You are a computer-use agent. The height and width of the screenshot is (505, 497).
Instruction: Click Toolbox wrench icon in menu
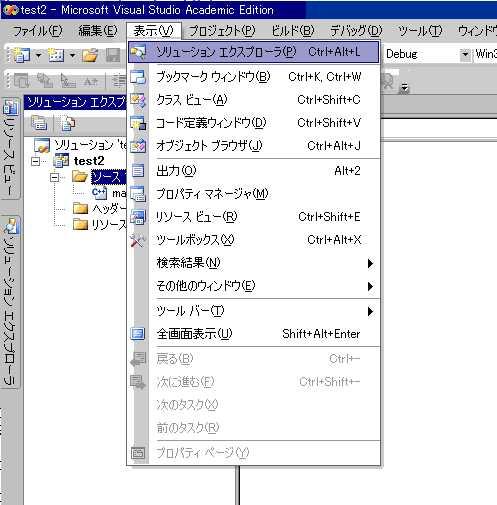pos(137,240)
